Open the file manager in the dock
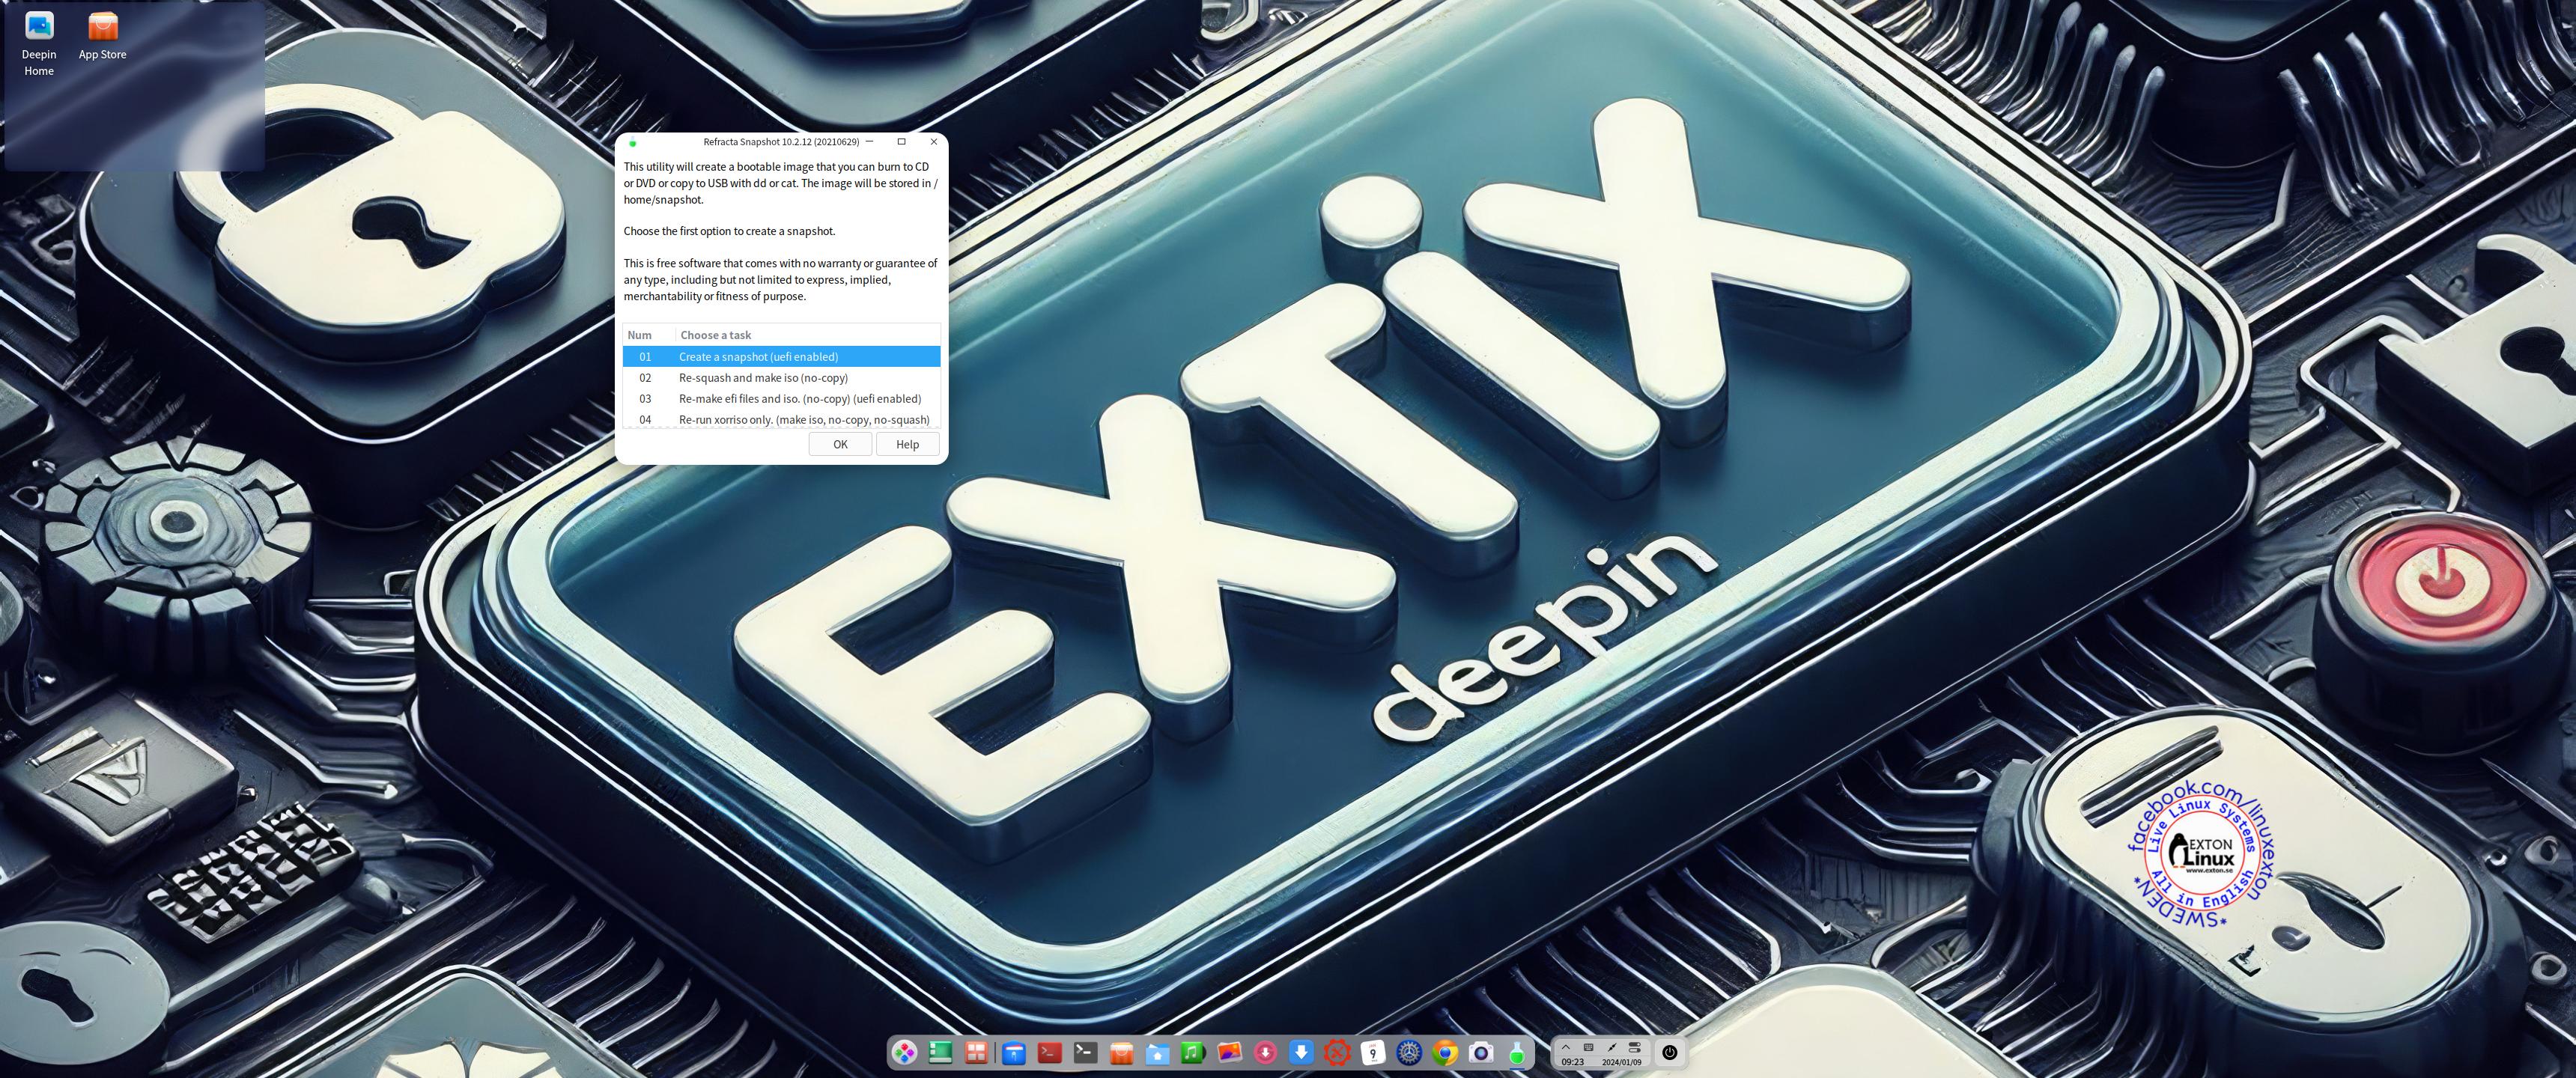The image size is (2576, 1078). [1158, 1053]
